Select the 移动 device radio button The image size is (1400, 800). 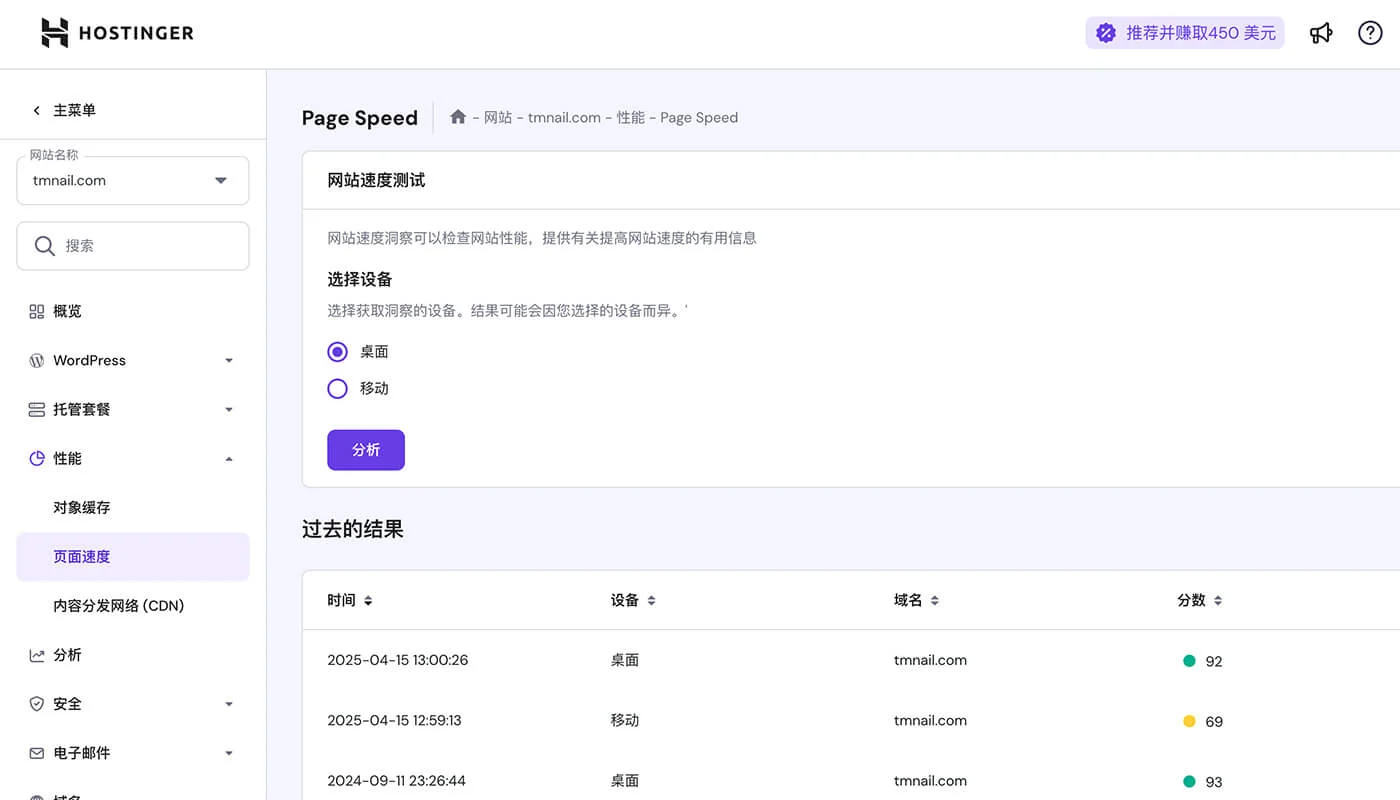tap(337, 388)
